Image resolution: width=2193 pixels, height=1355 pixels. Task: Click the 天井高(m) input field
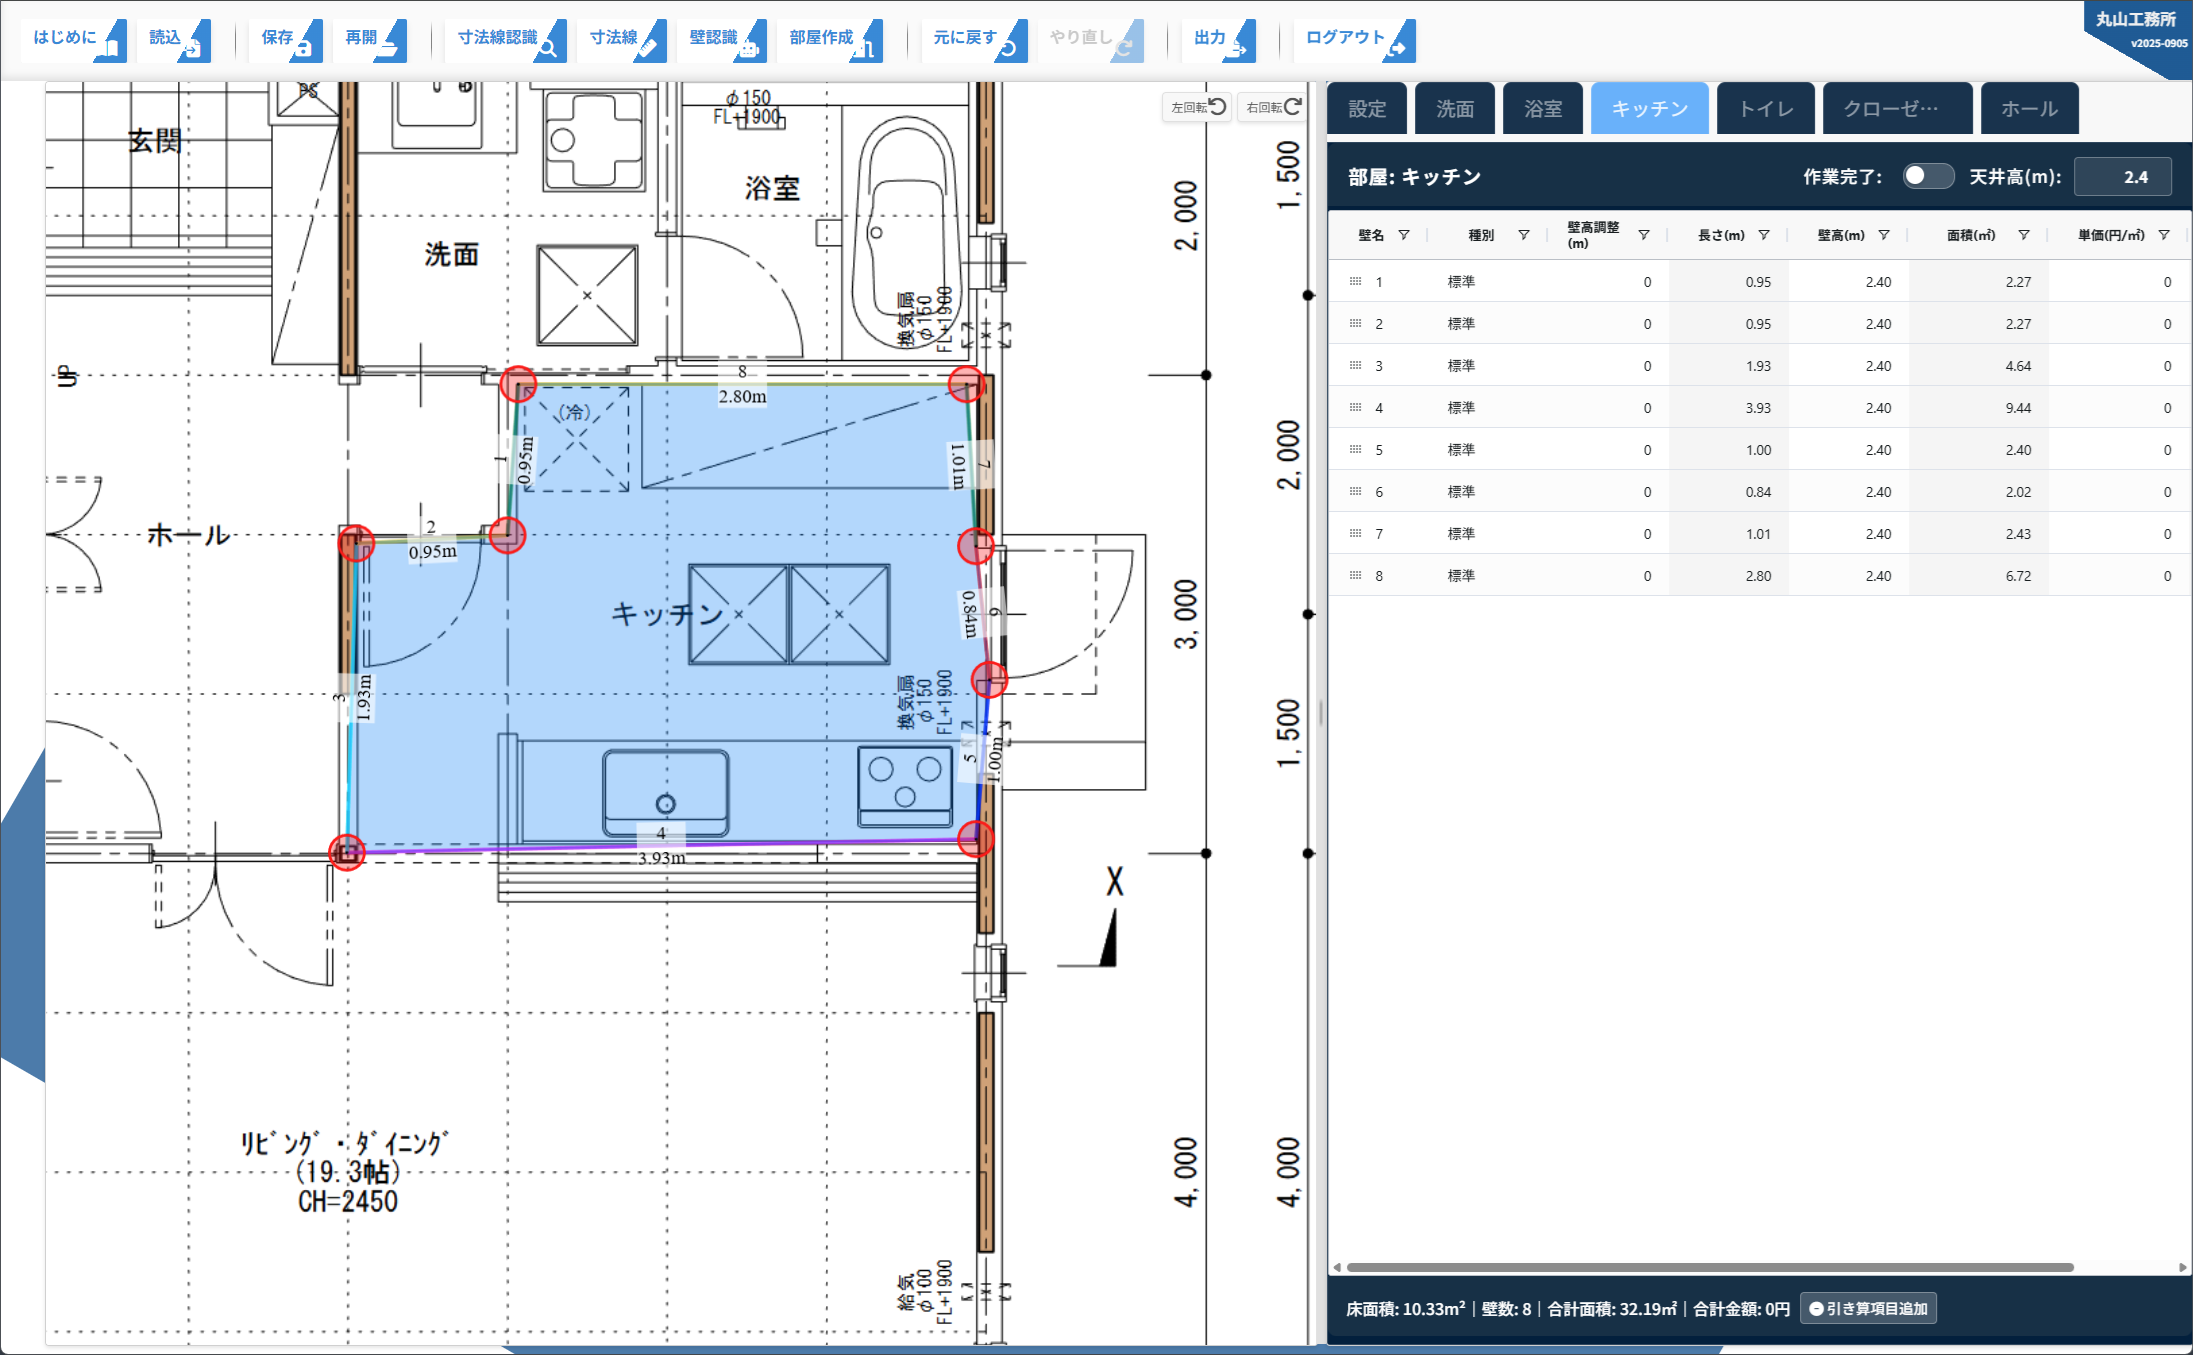click(x=2122, y=177)
